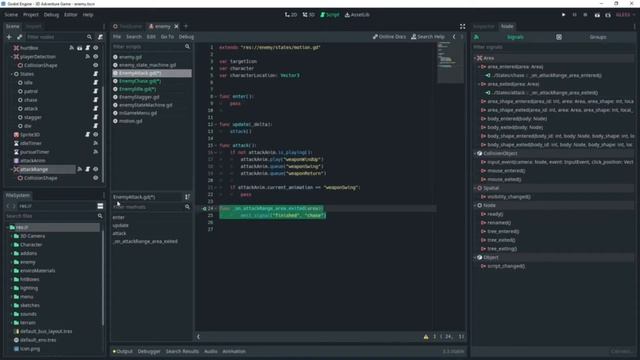This screenshot has height=360, width=640.
Task: Click signal icon on attackRange node
Action: click(x=80, y=169)
